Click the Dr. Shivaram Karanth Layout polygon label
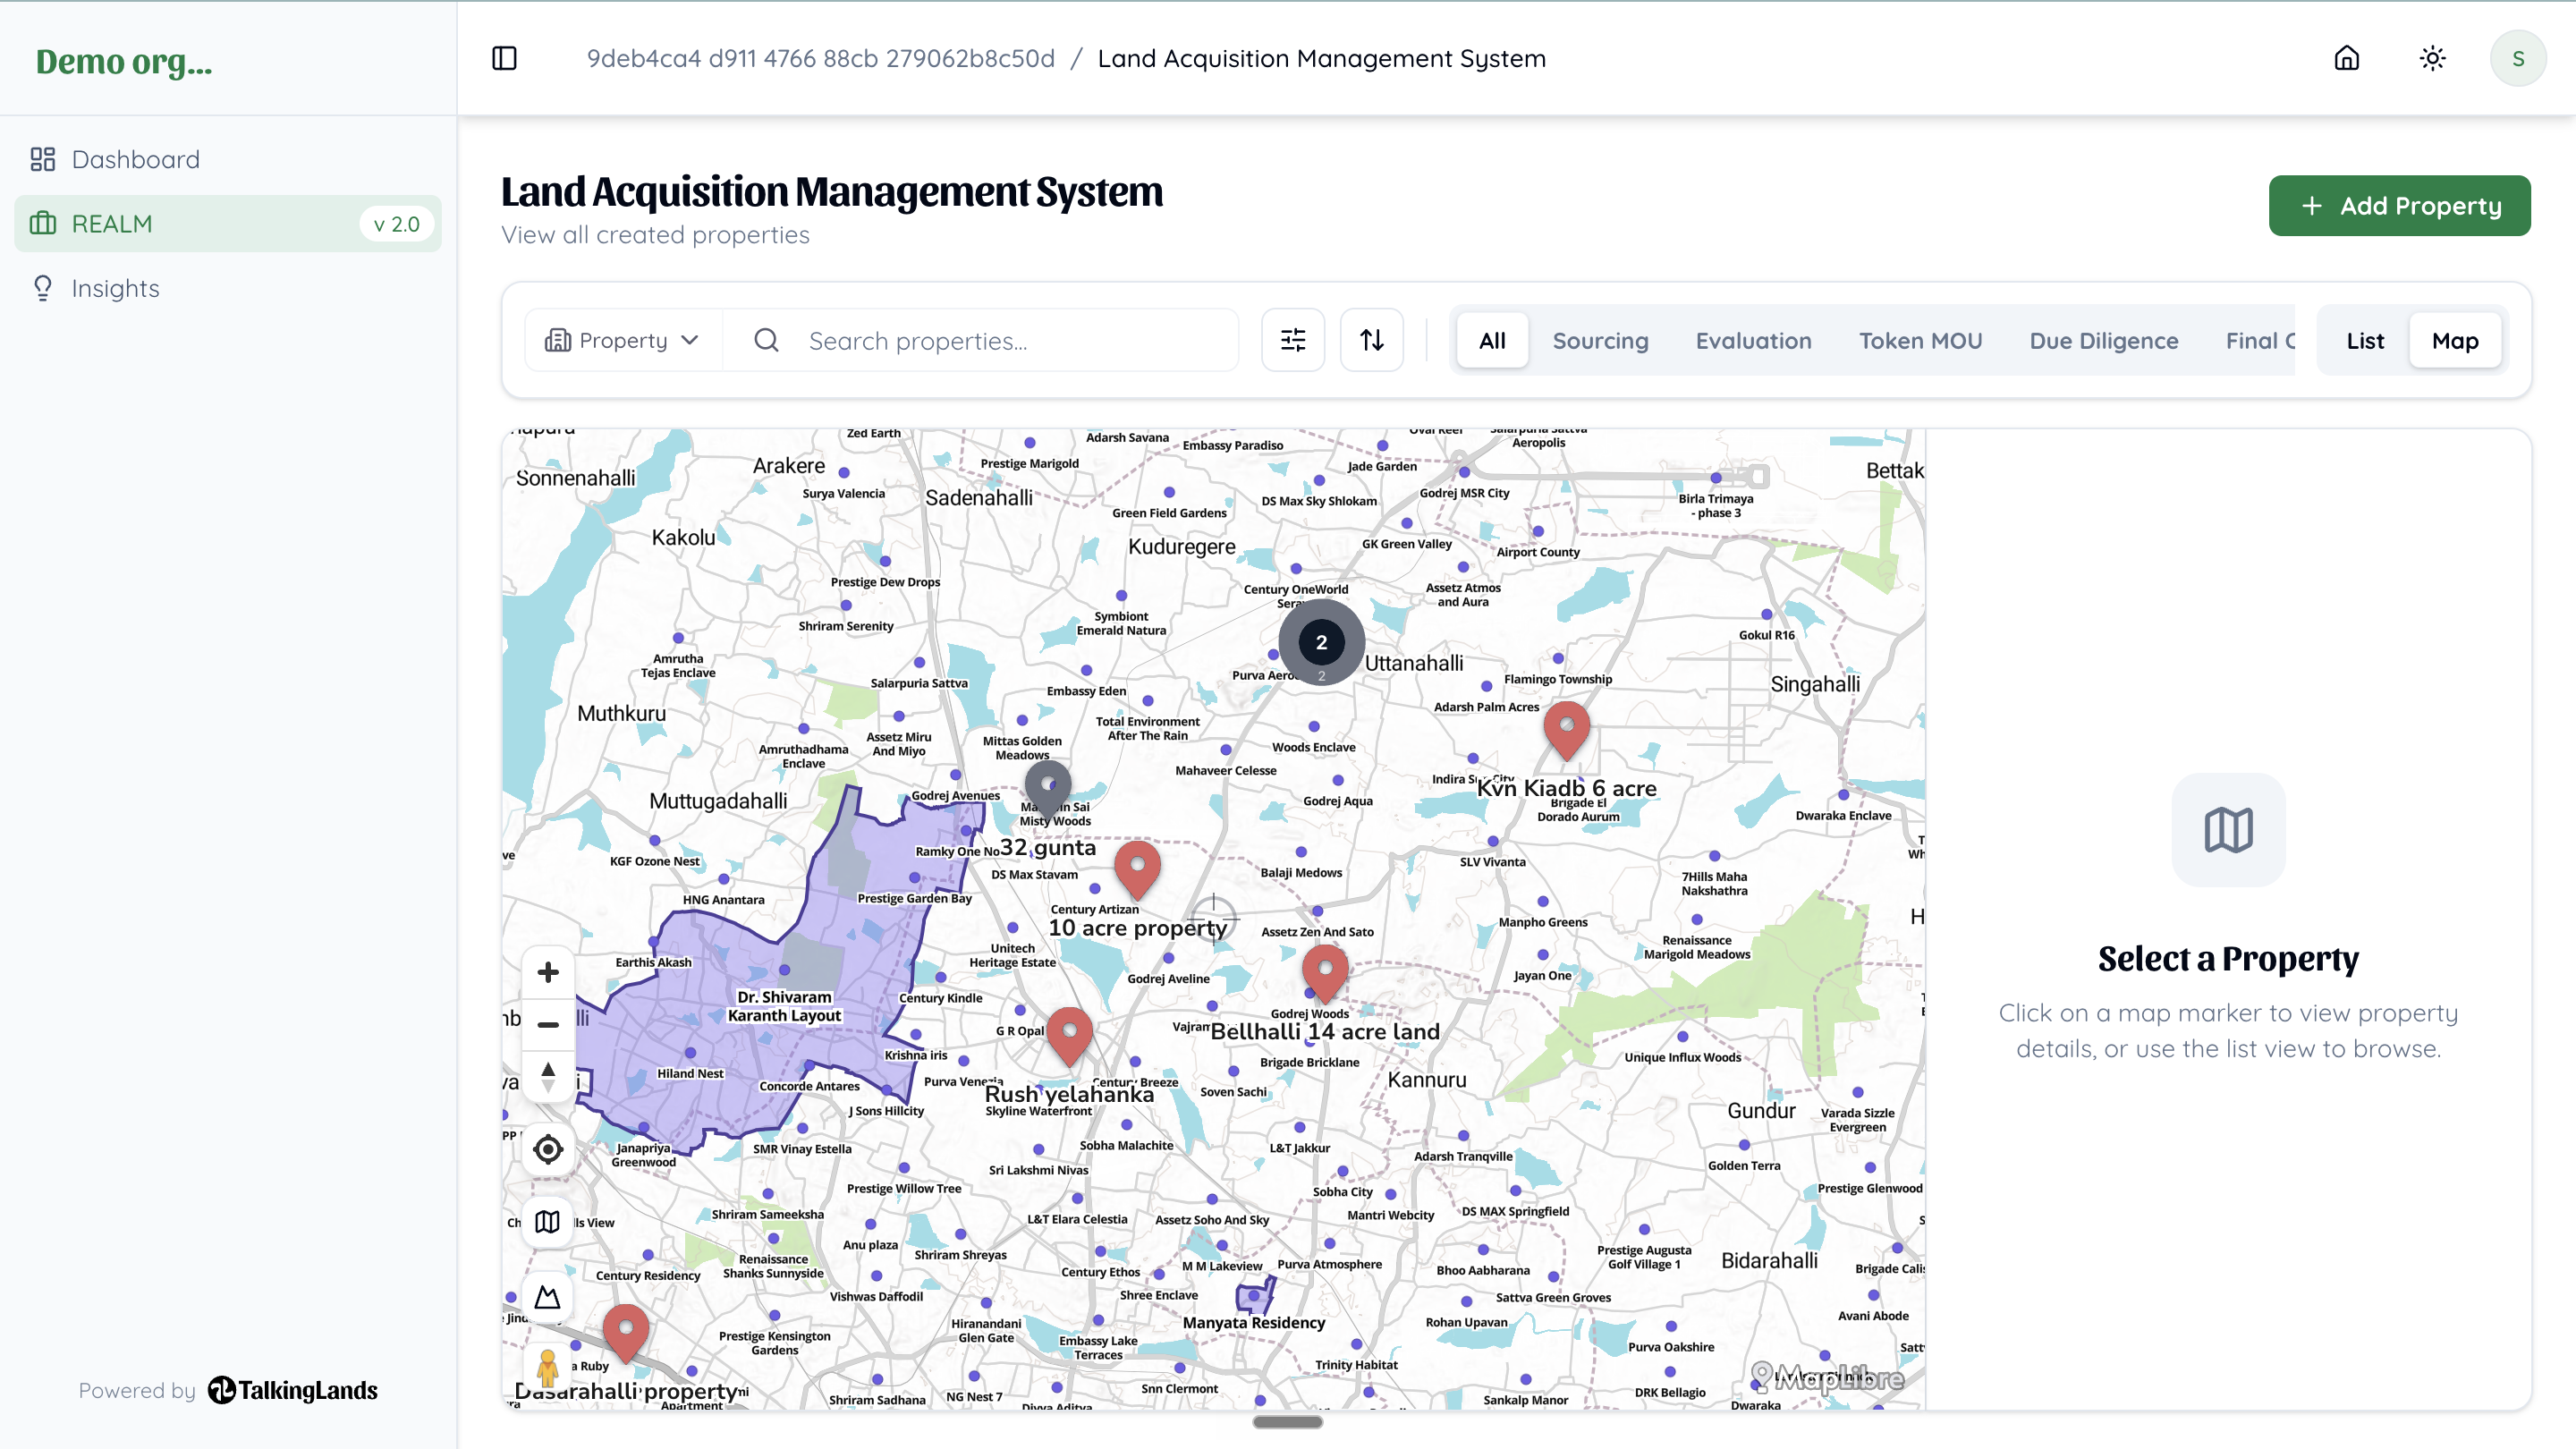This screenshot has height=1449, width=2576. coord(784,1006)
